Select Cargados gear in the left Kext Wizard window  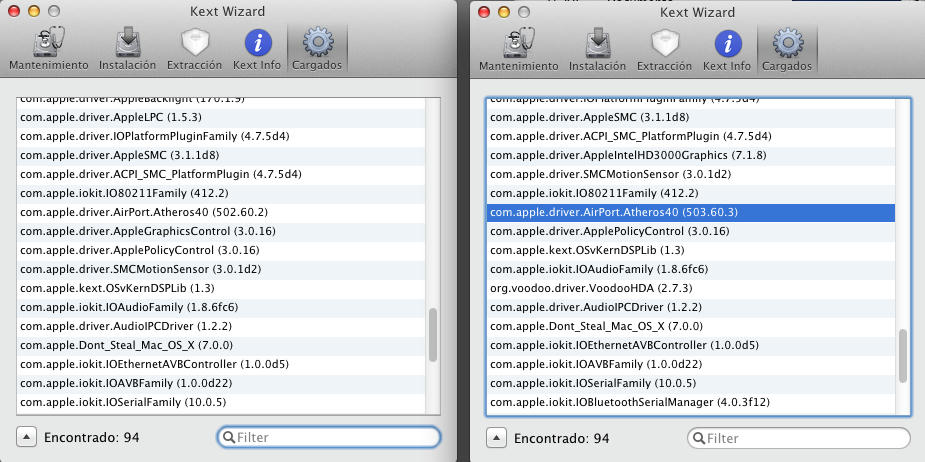[x=317, y=50]
